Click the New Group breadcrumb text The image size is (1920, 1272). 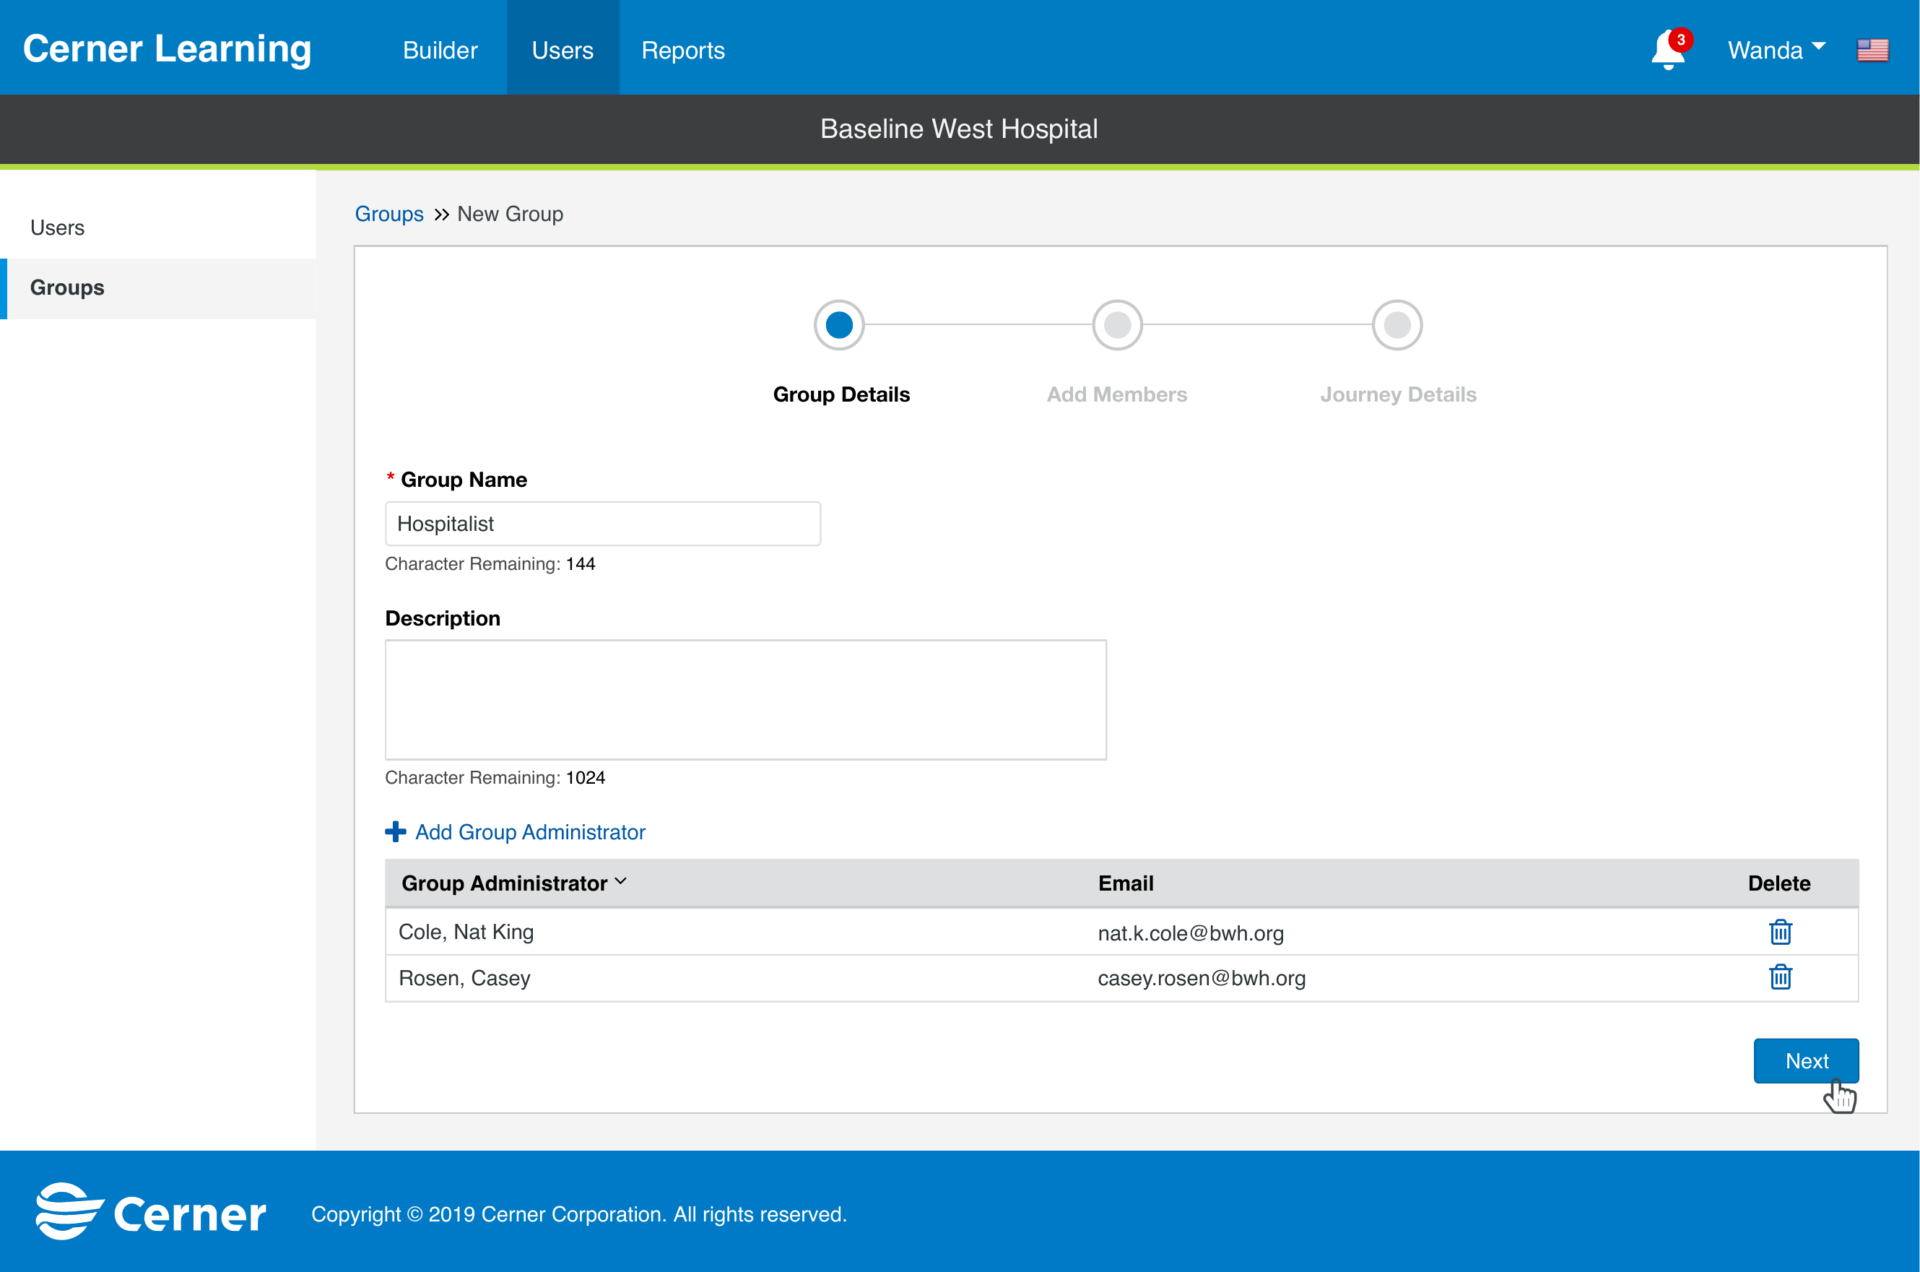[x=510, y=214]
